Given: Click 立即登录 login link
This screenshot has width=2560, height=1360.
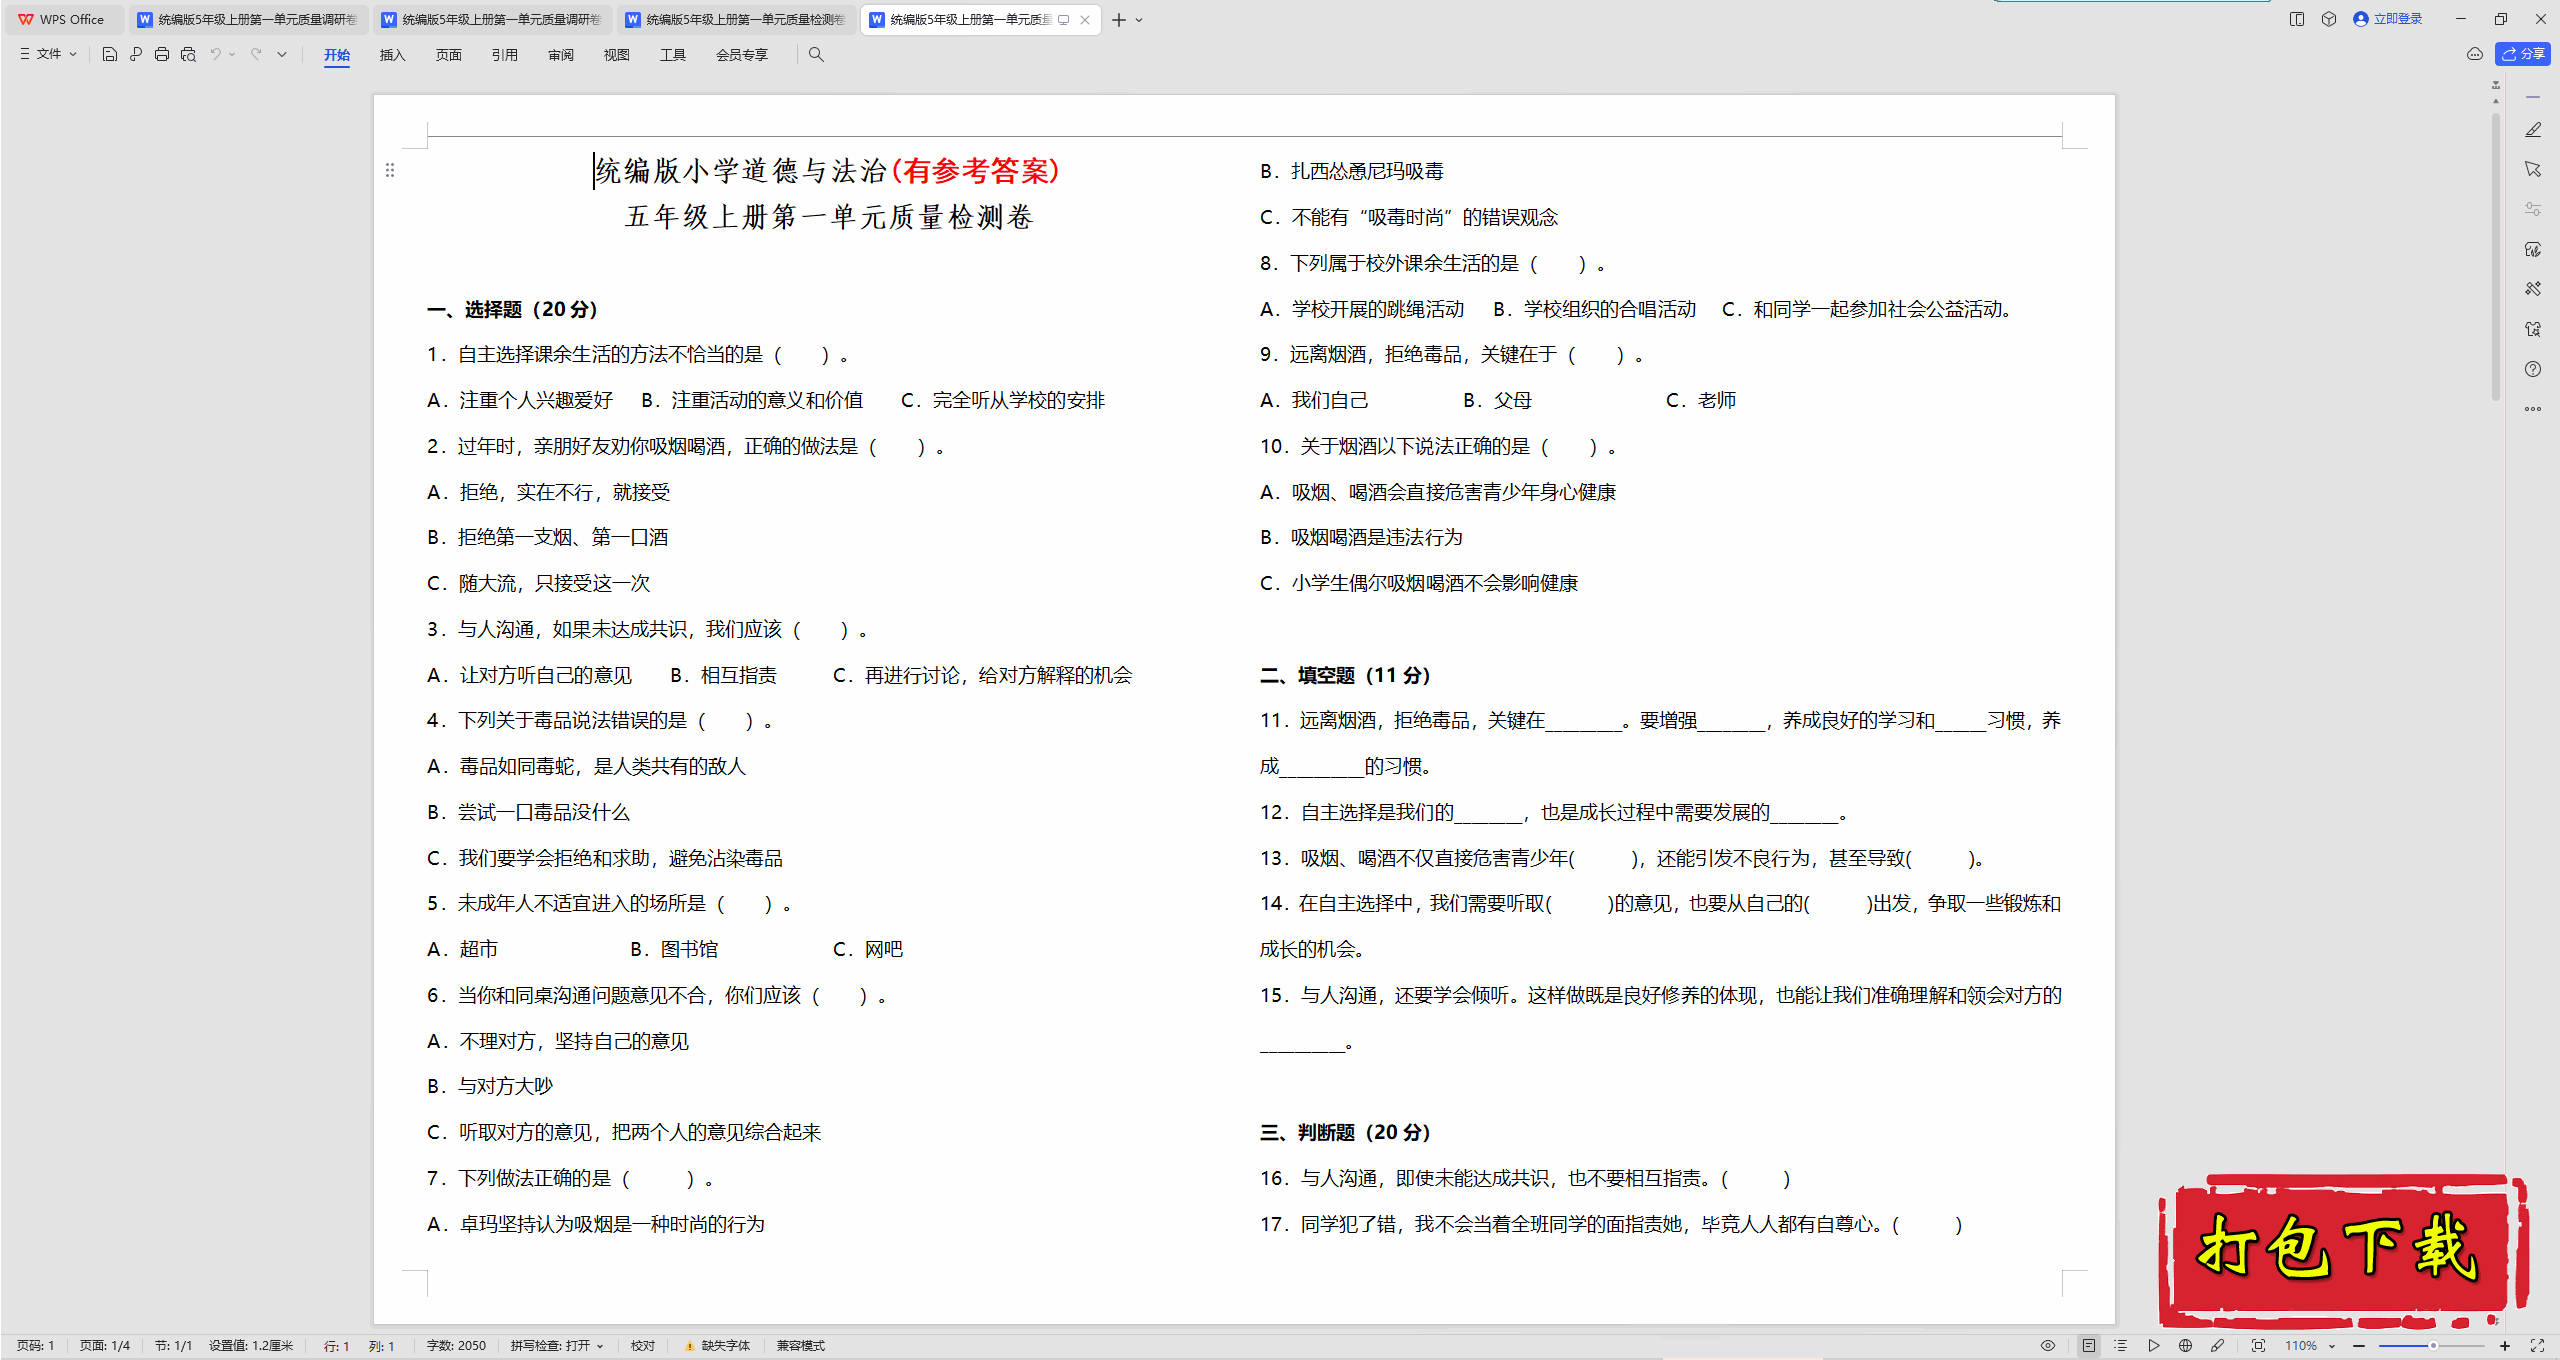Looking at the screenshot, I should point(2388,19).
